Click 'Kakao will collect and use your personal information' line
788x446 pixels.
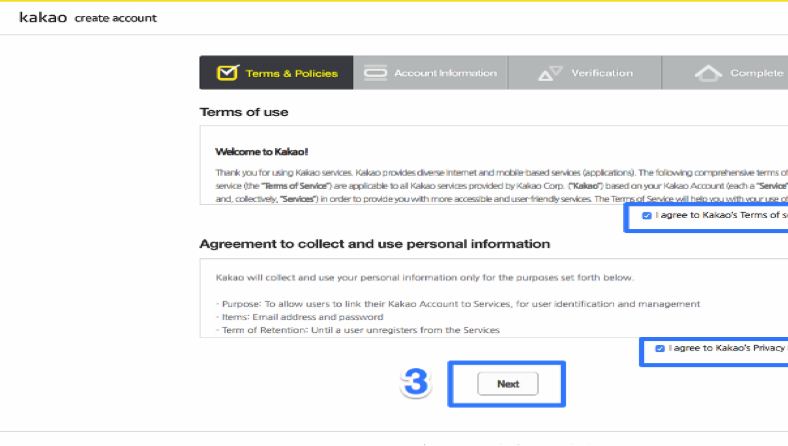point(425,278)
